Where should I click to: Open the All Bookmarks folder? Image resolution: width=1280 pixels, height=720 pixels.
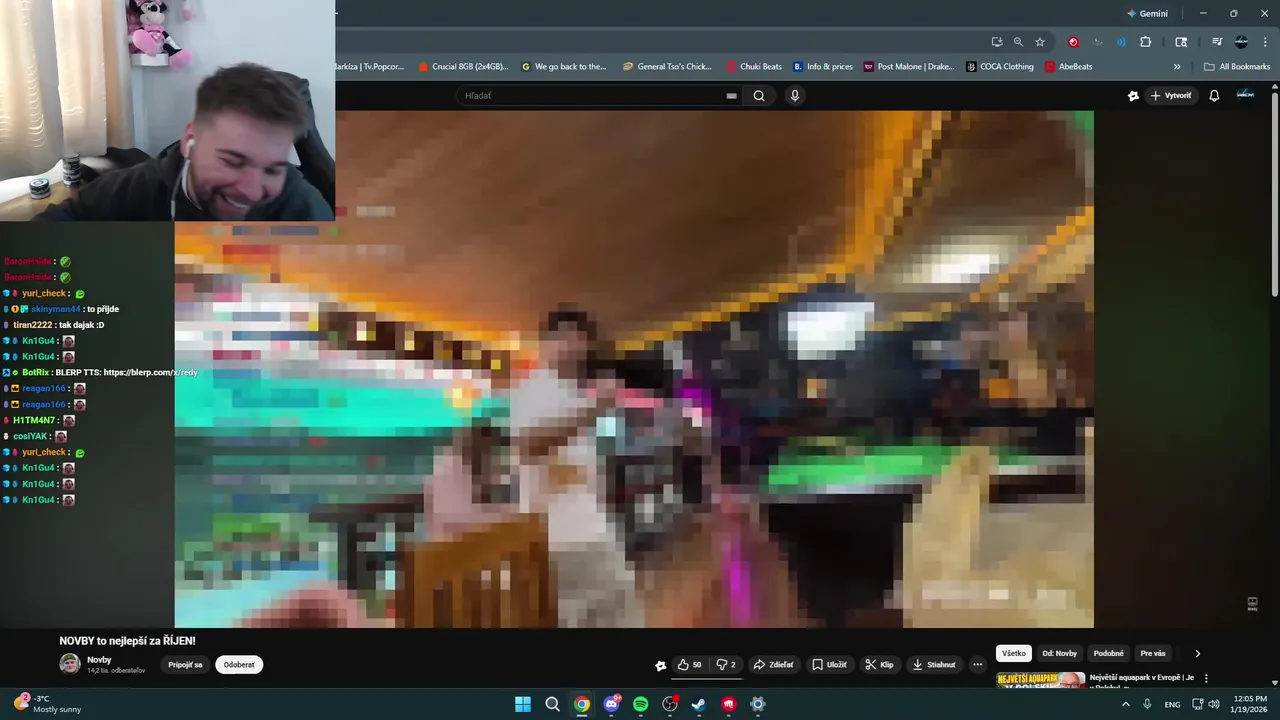click(x=1237, y=67)
